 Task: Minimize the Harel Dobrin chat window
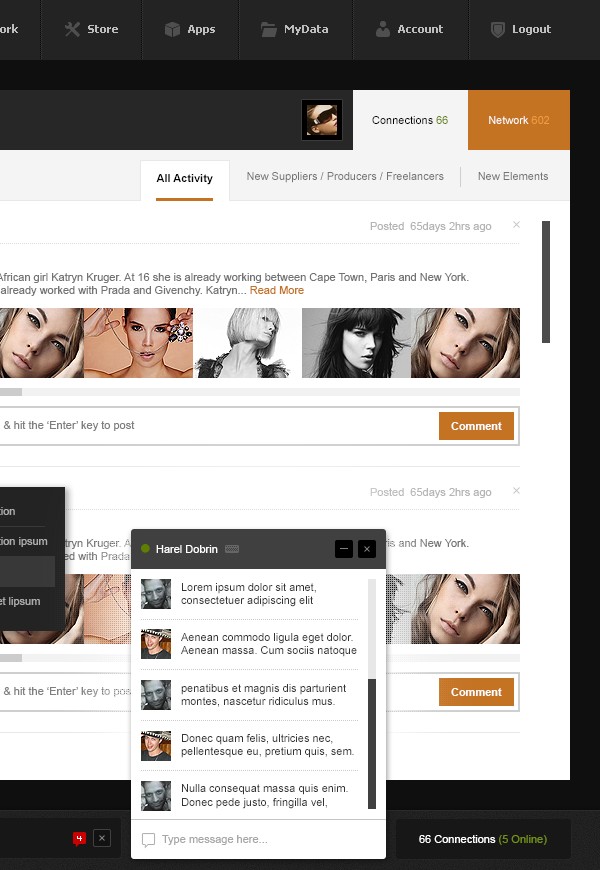(x=344, y=549)
